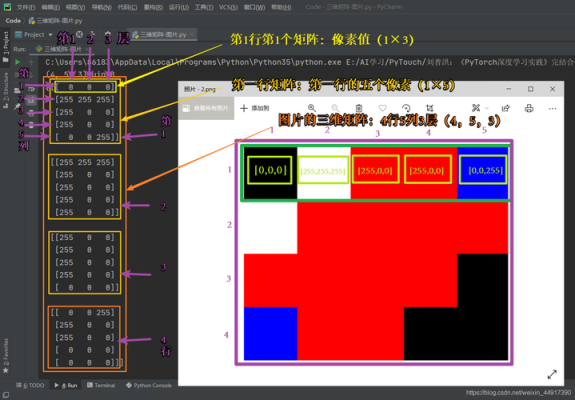Open the Python Console tab

point(149,385)
